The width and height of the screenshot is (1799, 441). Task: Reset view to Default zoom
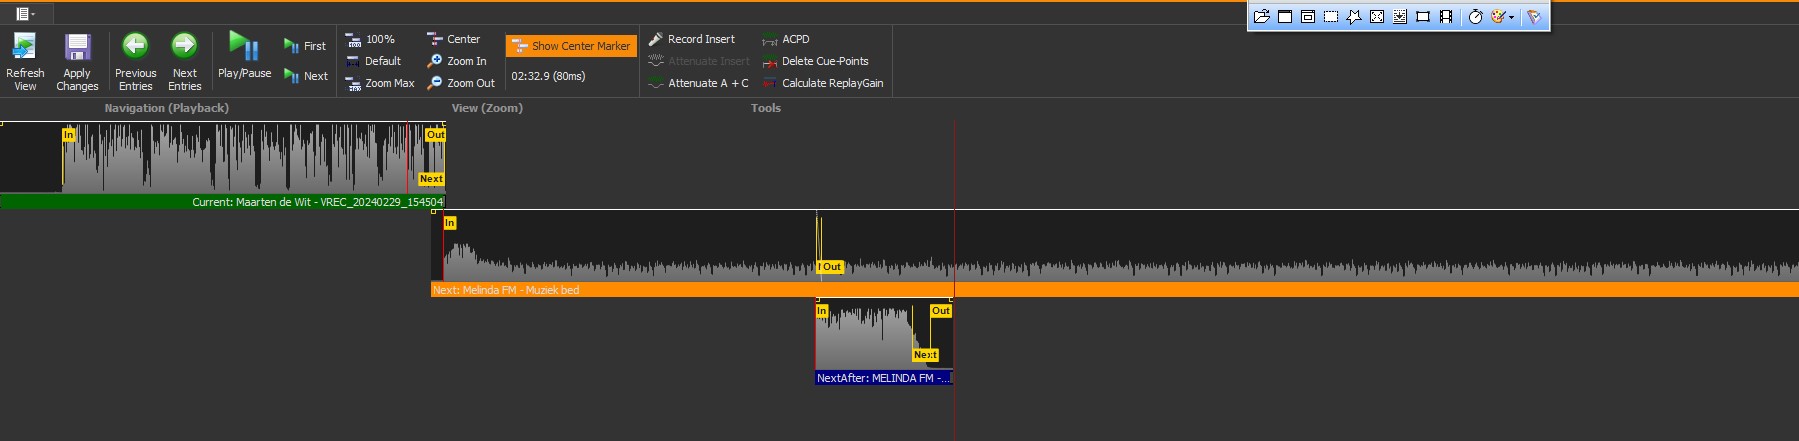(373, 61)
